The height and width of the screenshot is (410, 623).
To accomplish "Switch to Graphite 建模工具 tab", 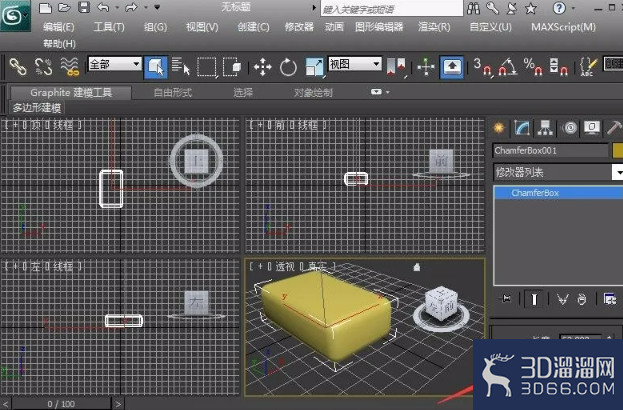I will point(71,93).
